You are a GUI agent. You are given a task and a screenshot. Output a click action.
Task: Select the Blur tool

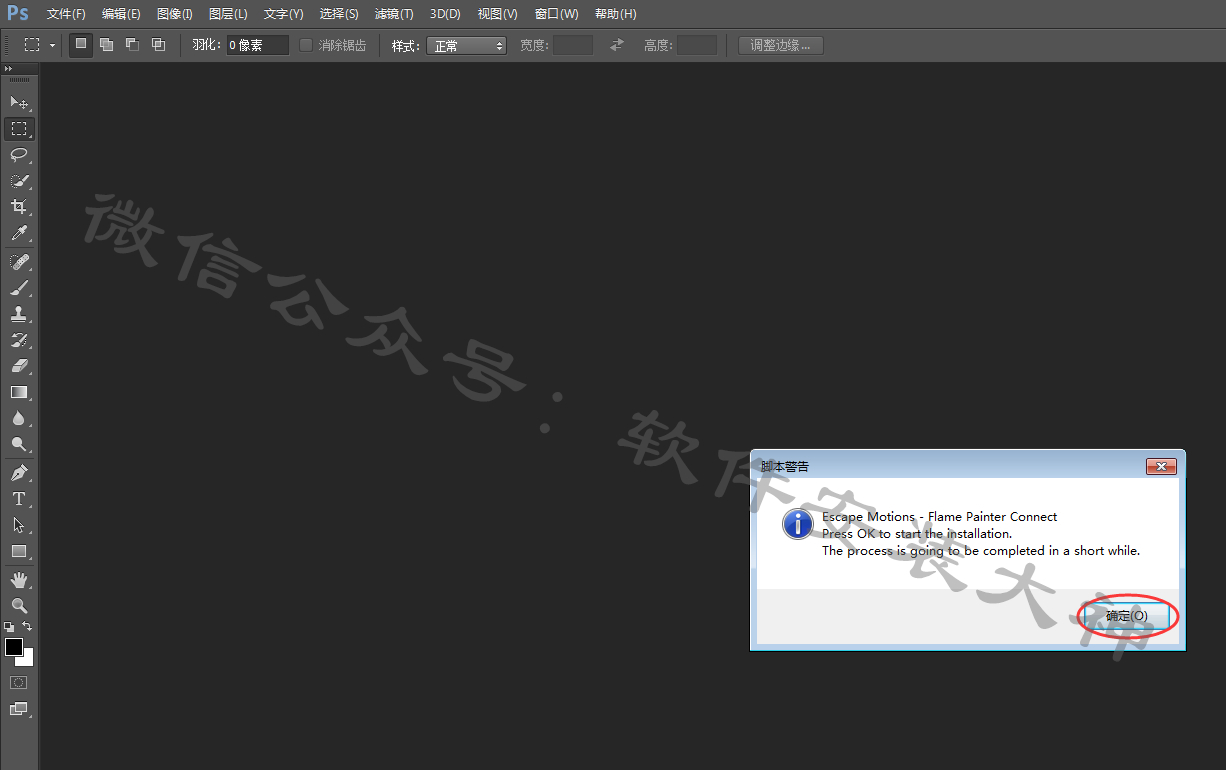[x=19, y=418]
